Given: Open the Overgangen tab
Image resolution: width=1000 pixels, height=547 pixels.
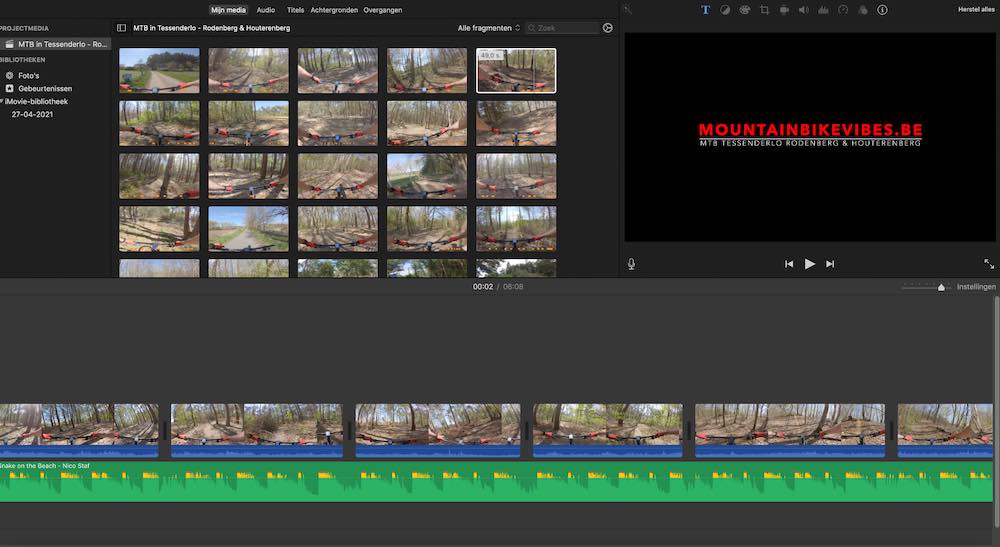Looking at the screenshot, I should pyautogui.click(x=385, y=9).
